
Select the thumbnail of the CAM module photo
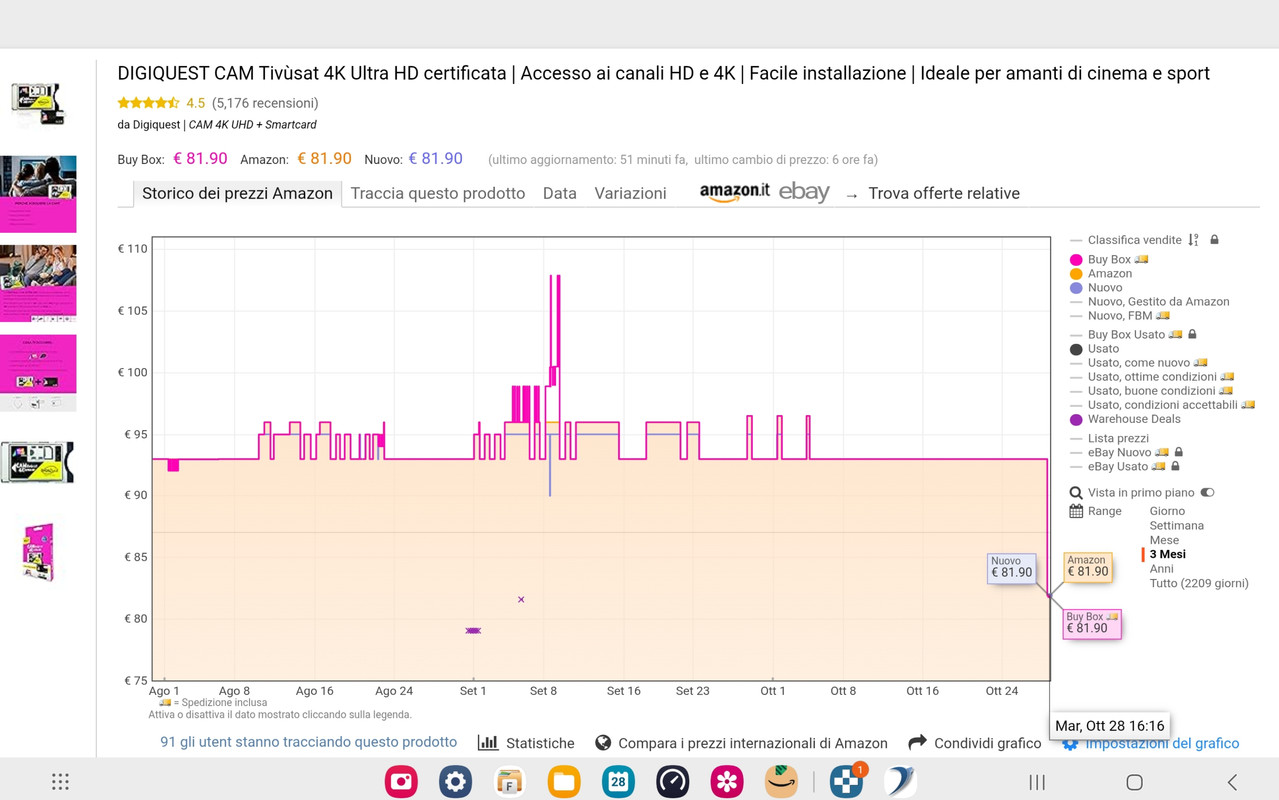[x=38, y=463]
